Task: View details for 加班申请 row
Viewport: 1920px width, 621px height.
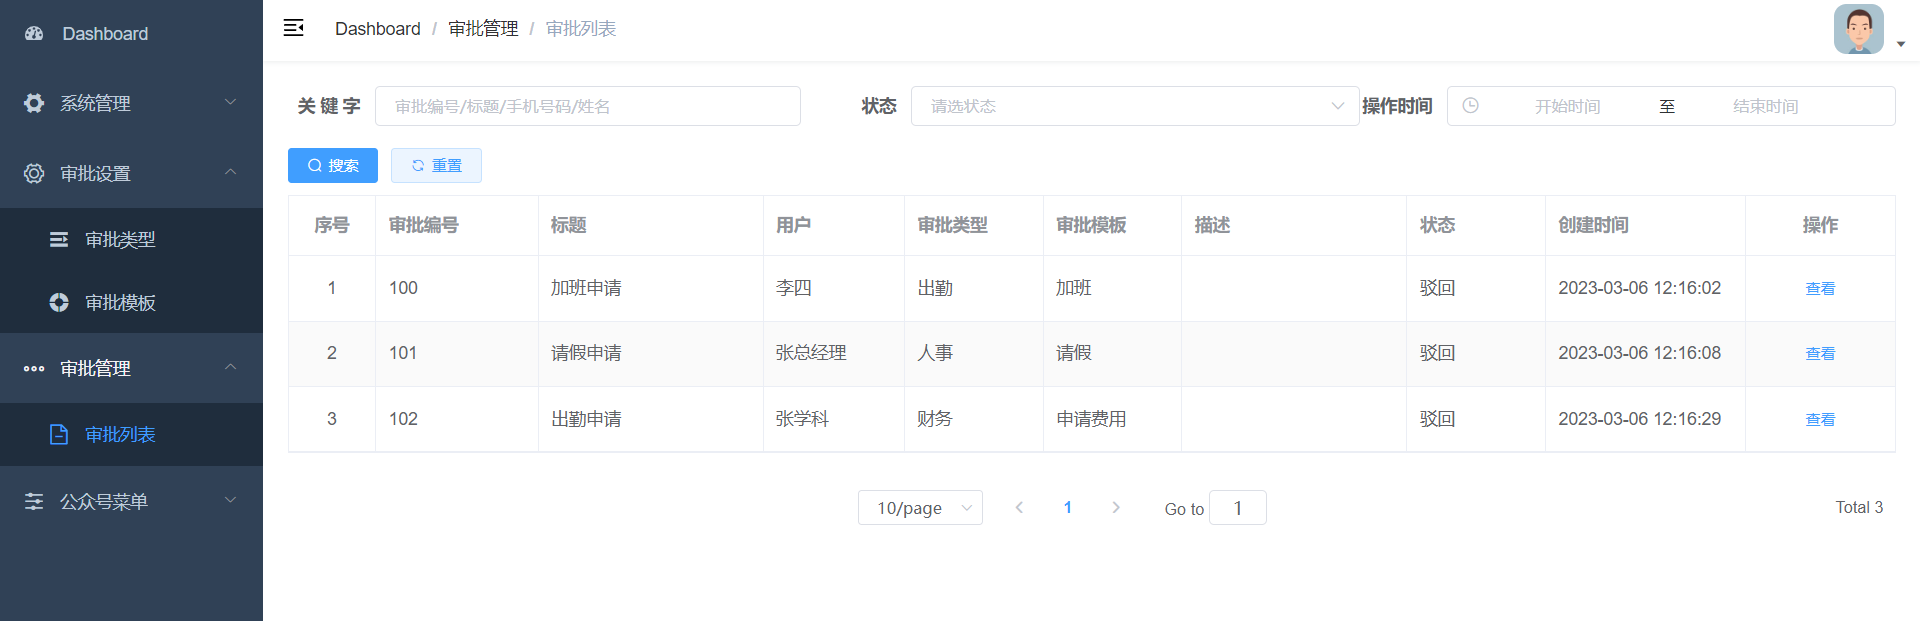Action: pyautogui.click(x=1820, y=289)
